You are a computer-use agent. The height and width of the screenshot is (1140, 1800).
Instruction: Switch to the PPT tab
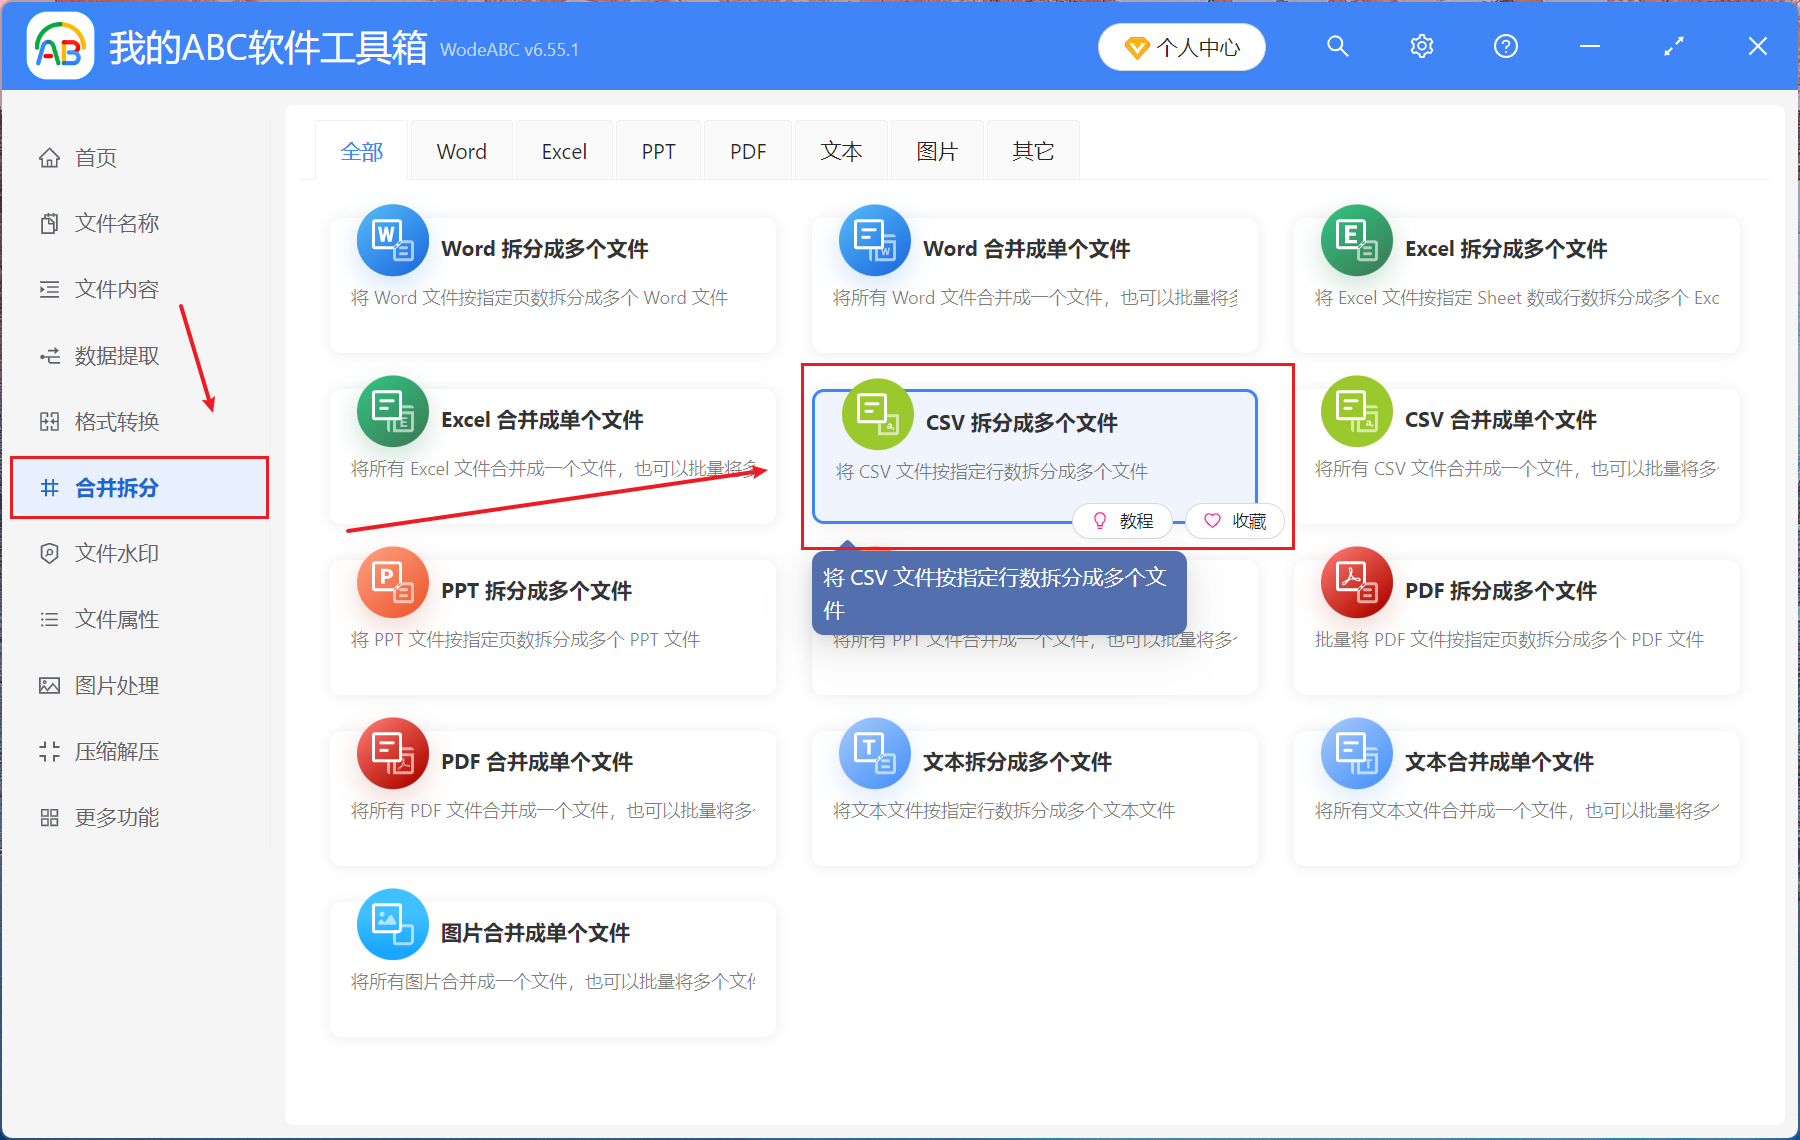658,150
